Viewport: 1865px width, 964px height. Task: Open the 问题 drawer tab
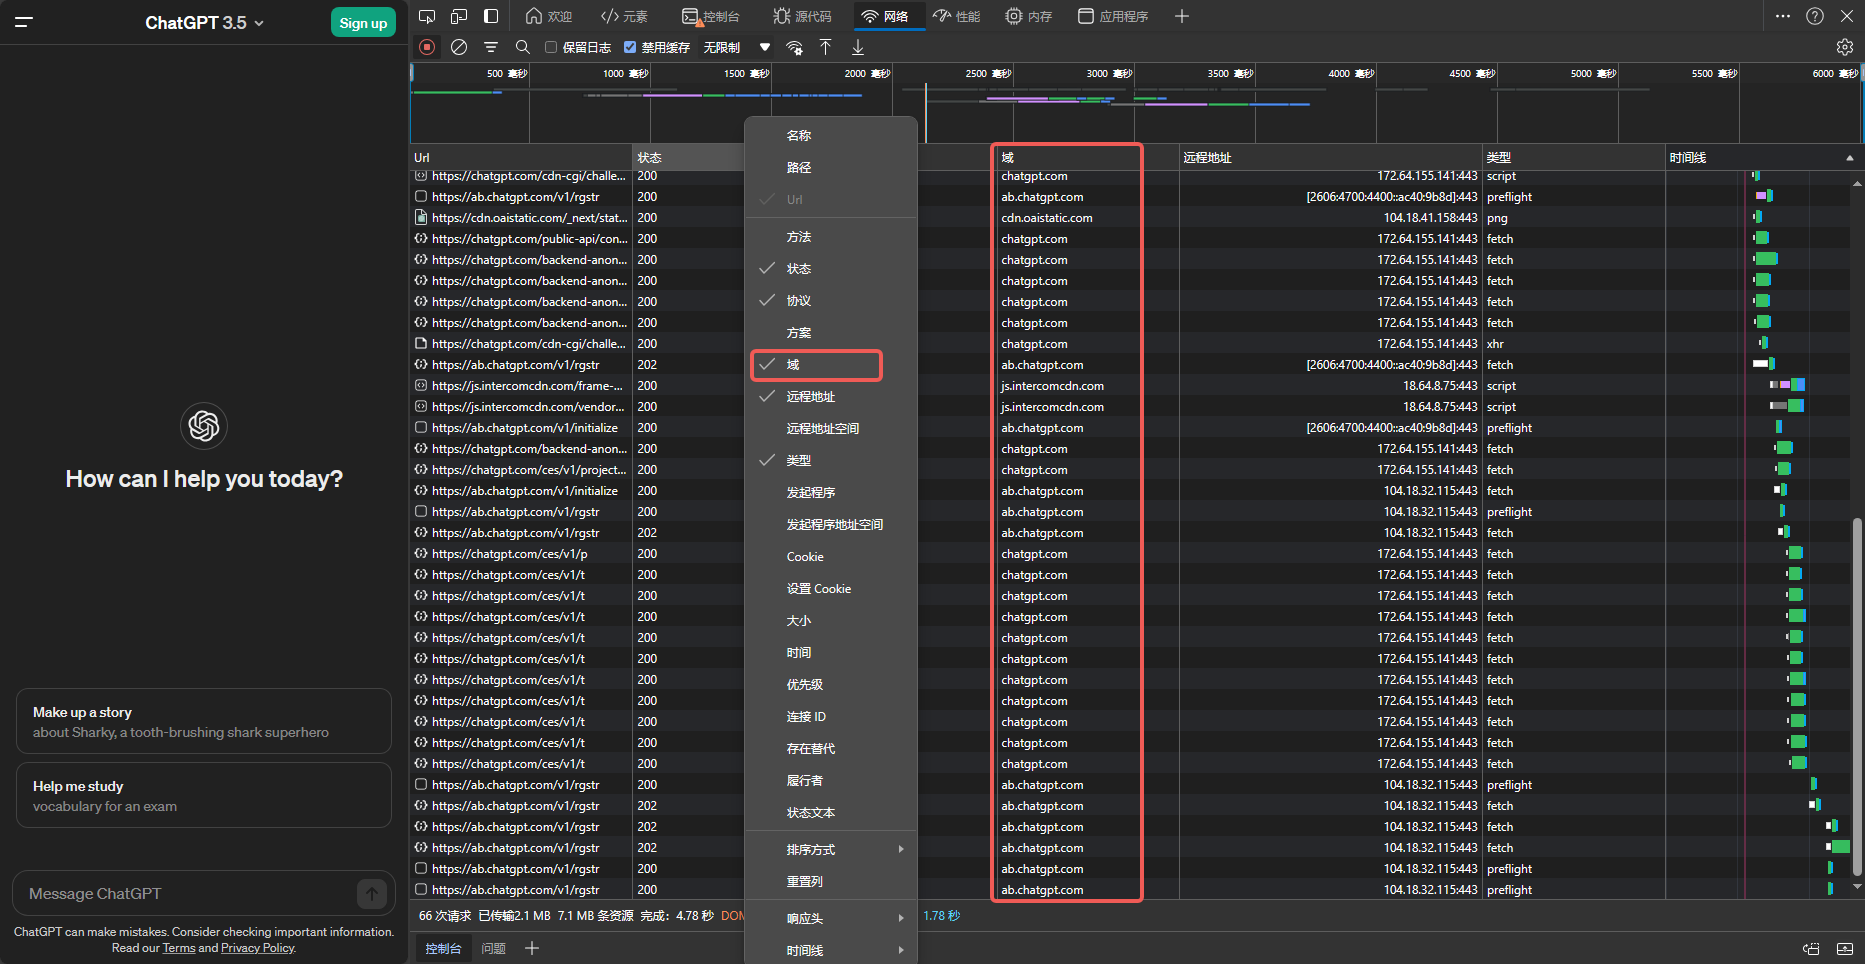click(493, 948)
